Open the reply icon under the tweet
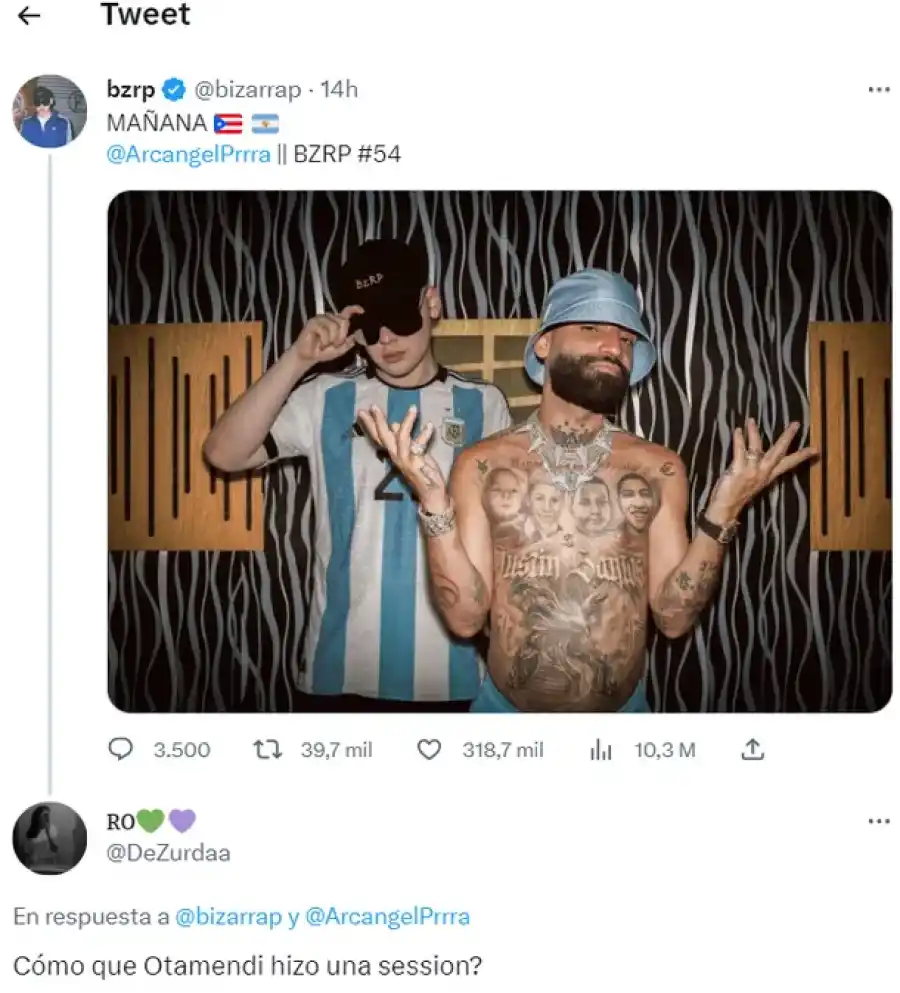This screenshot has width=900, height=993. point(122,749)
